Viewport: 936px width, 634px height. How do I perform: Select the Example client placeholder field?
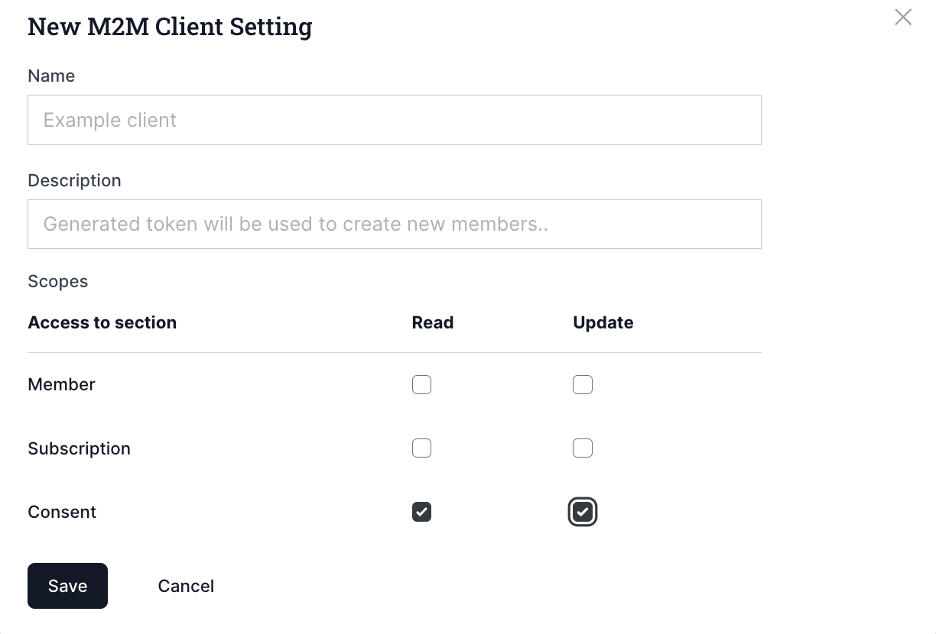(x=394, y=119)
